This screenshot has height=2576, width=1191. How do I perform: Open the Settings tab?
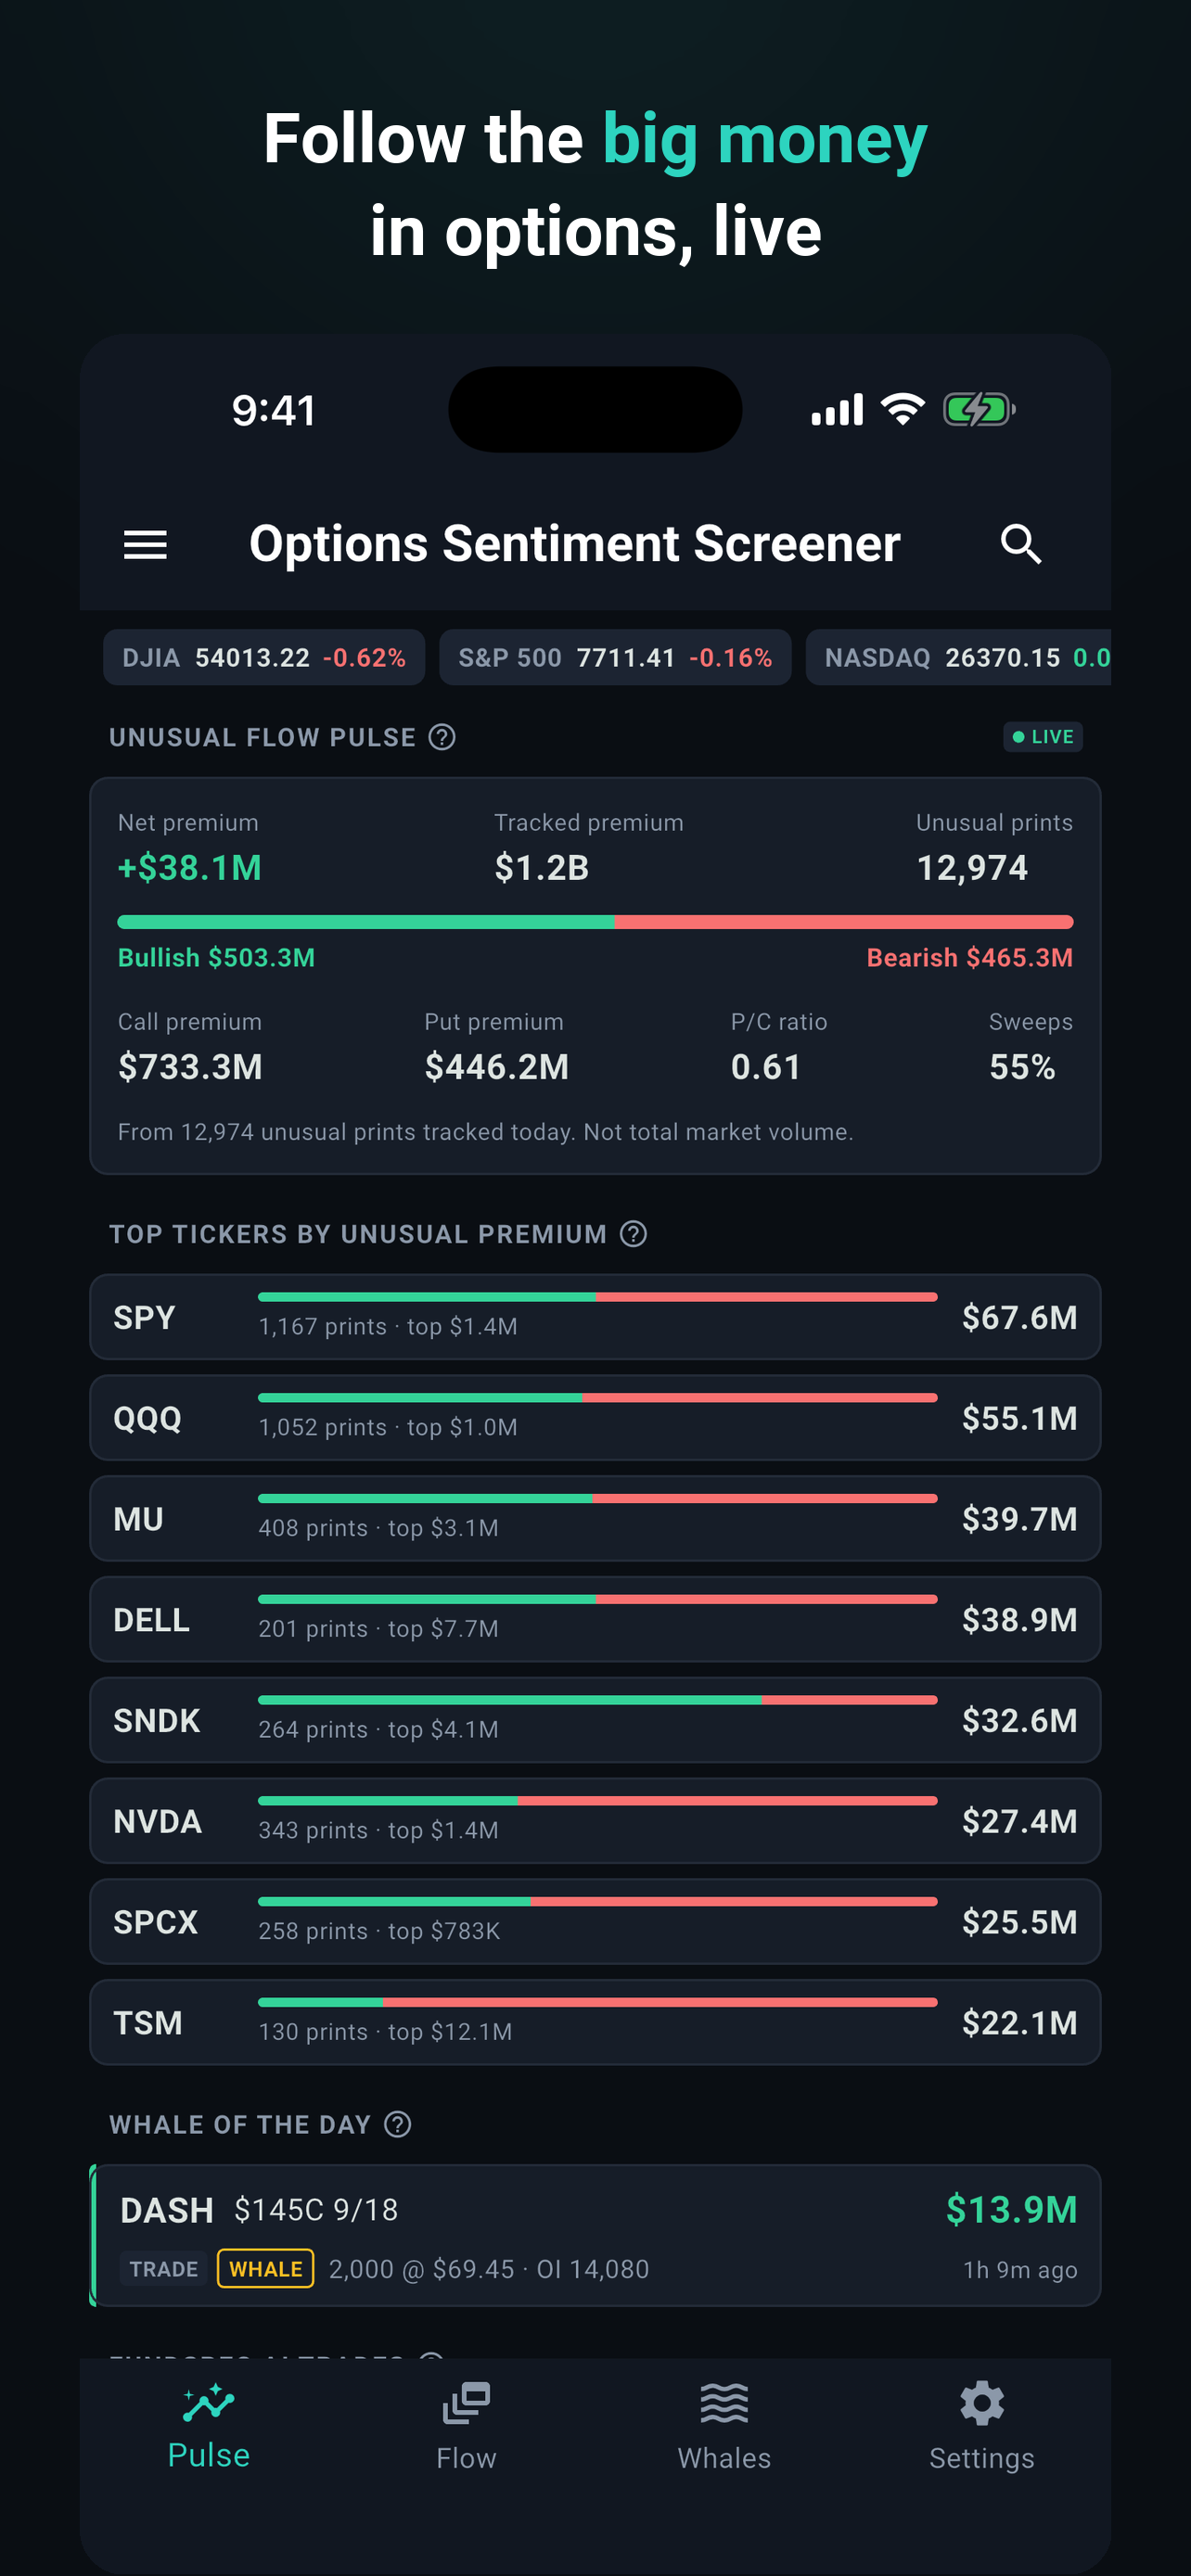point(982,2426)
